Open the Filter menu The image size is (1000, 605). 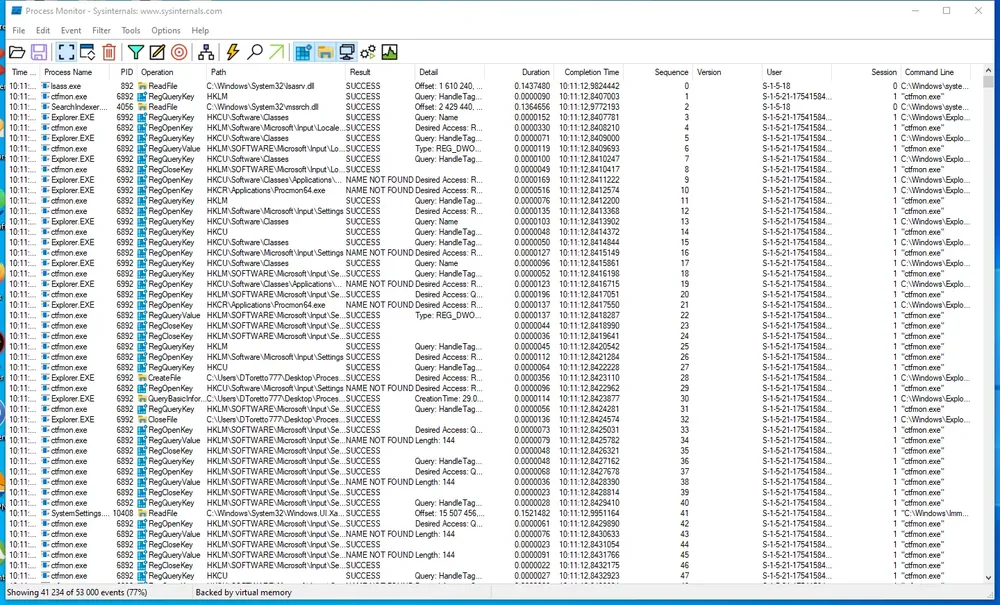click(x=101, y=30)
